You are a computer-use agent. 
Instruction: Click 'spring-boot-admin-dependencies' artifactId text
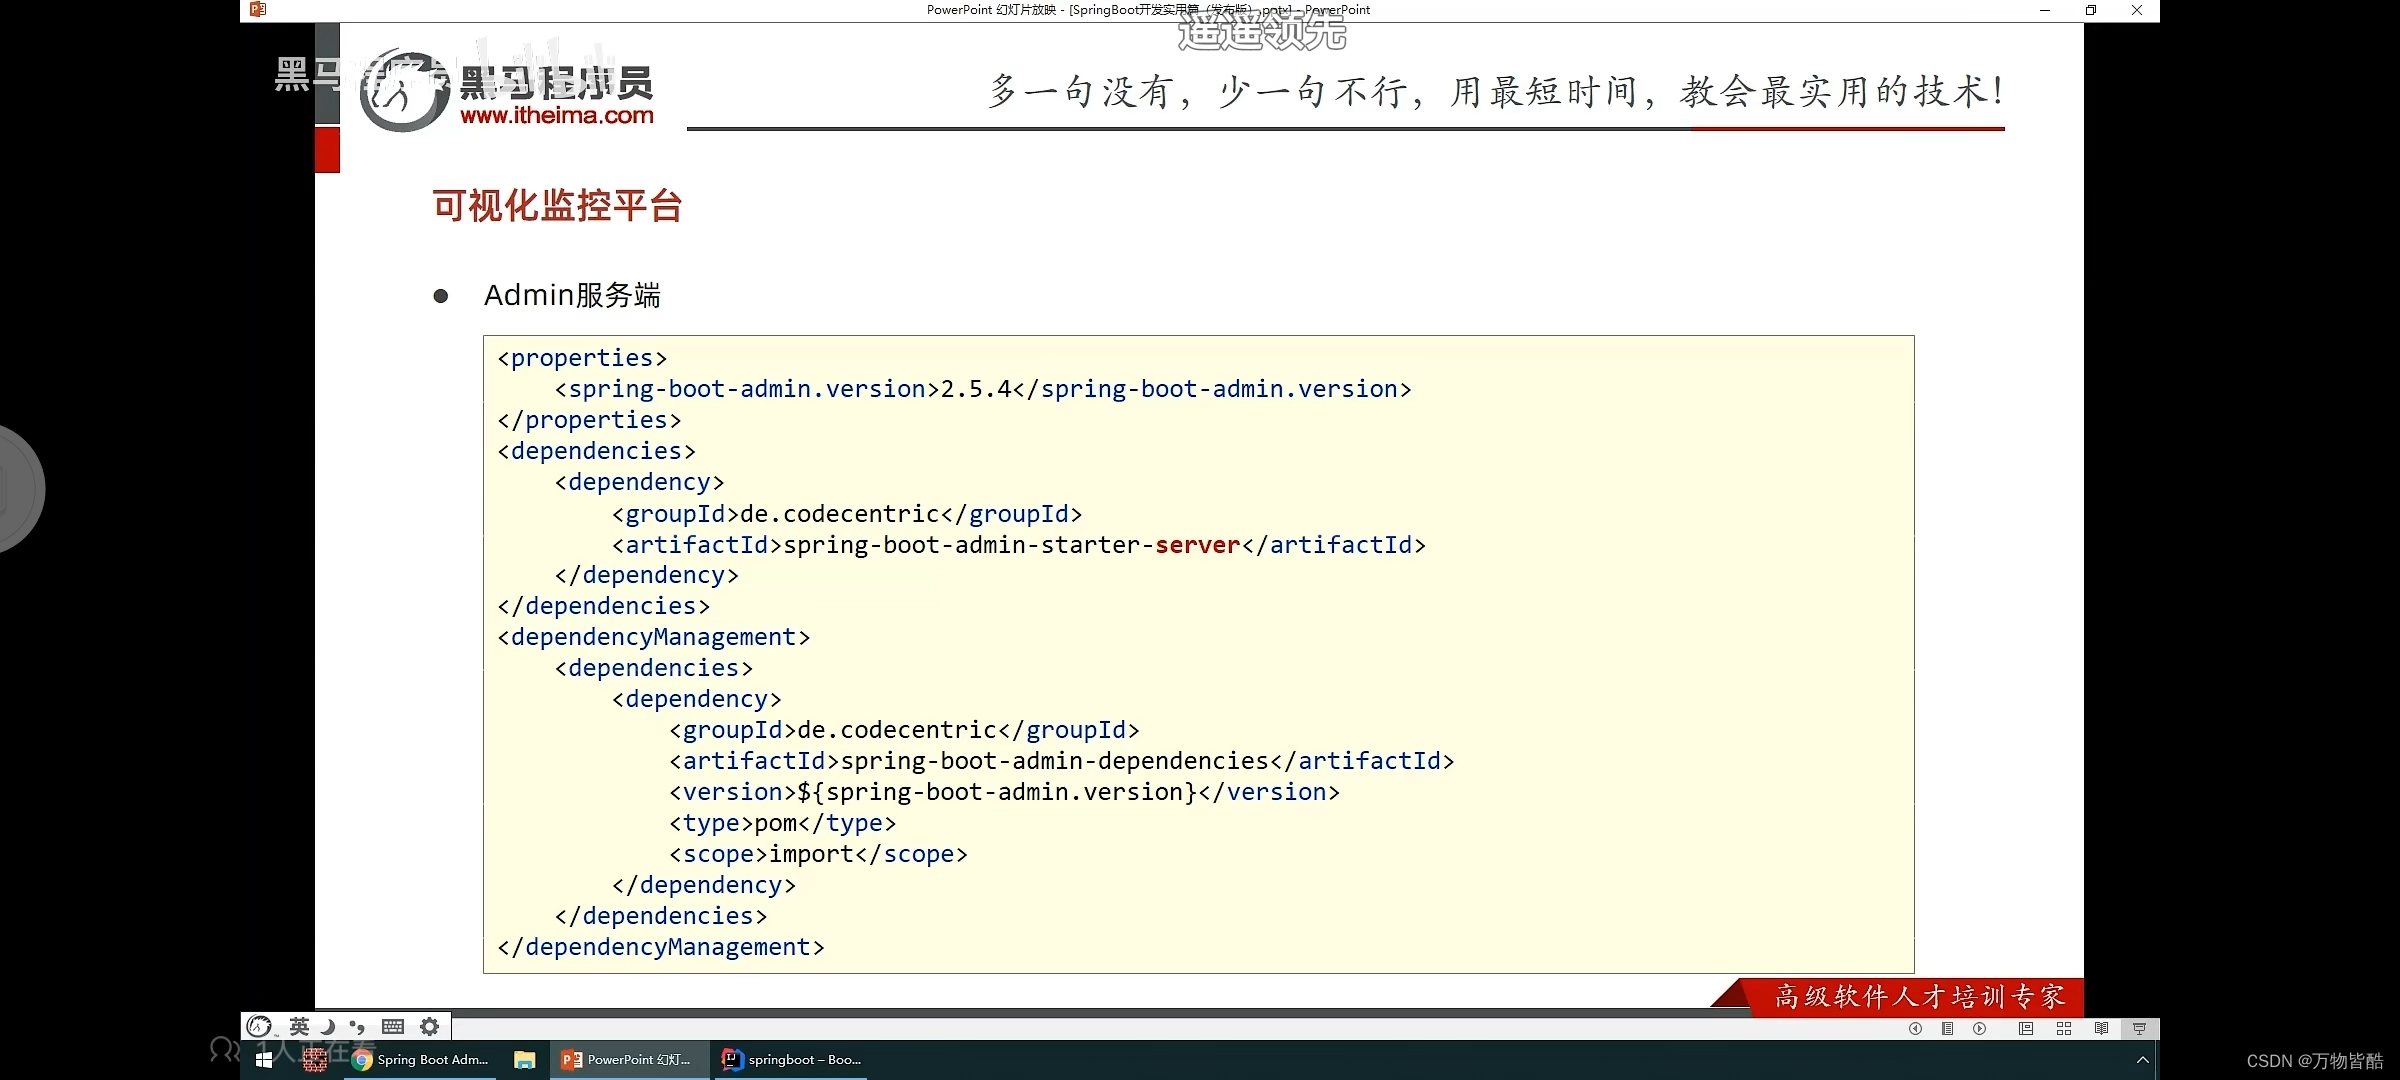point(1055,761)
